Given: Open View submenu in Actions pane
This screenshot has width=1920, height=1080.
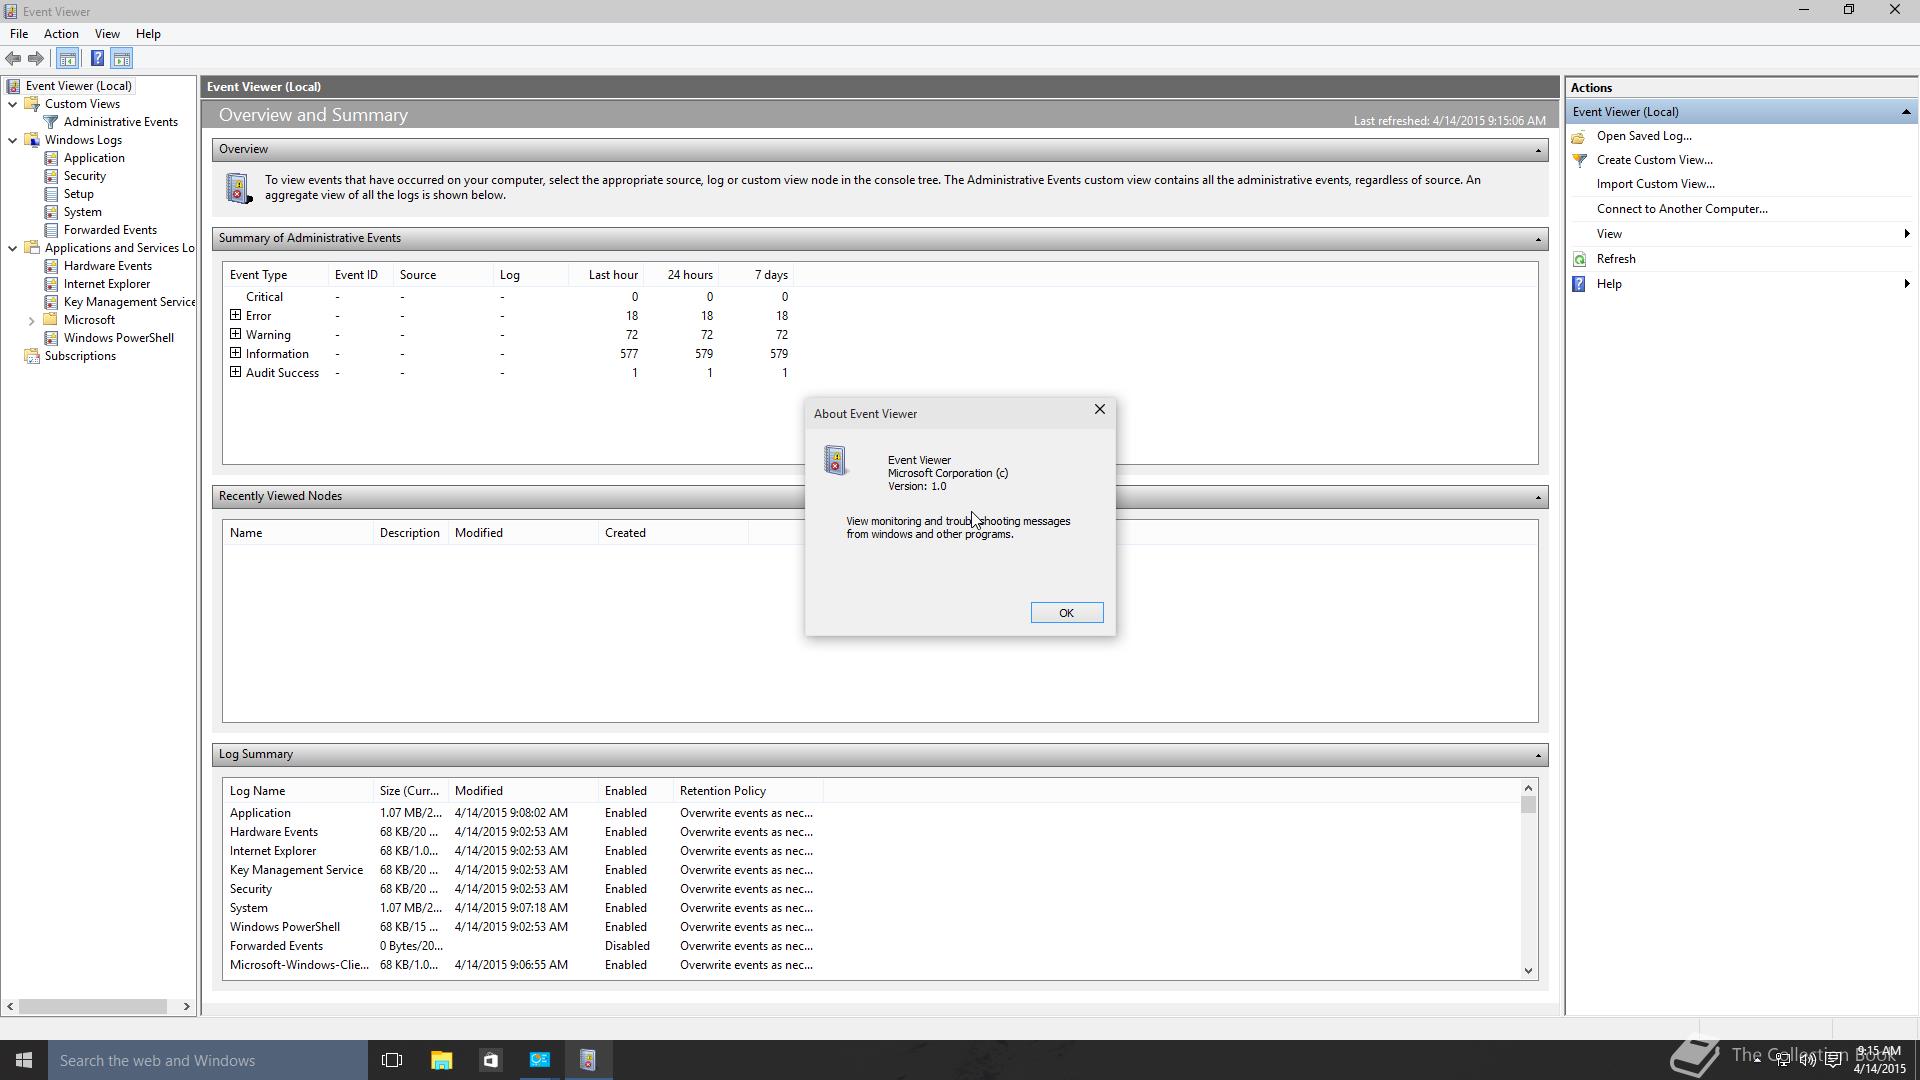Looking at the screenshot, I should (1740, 234).
